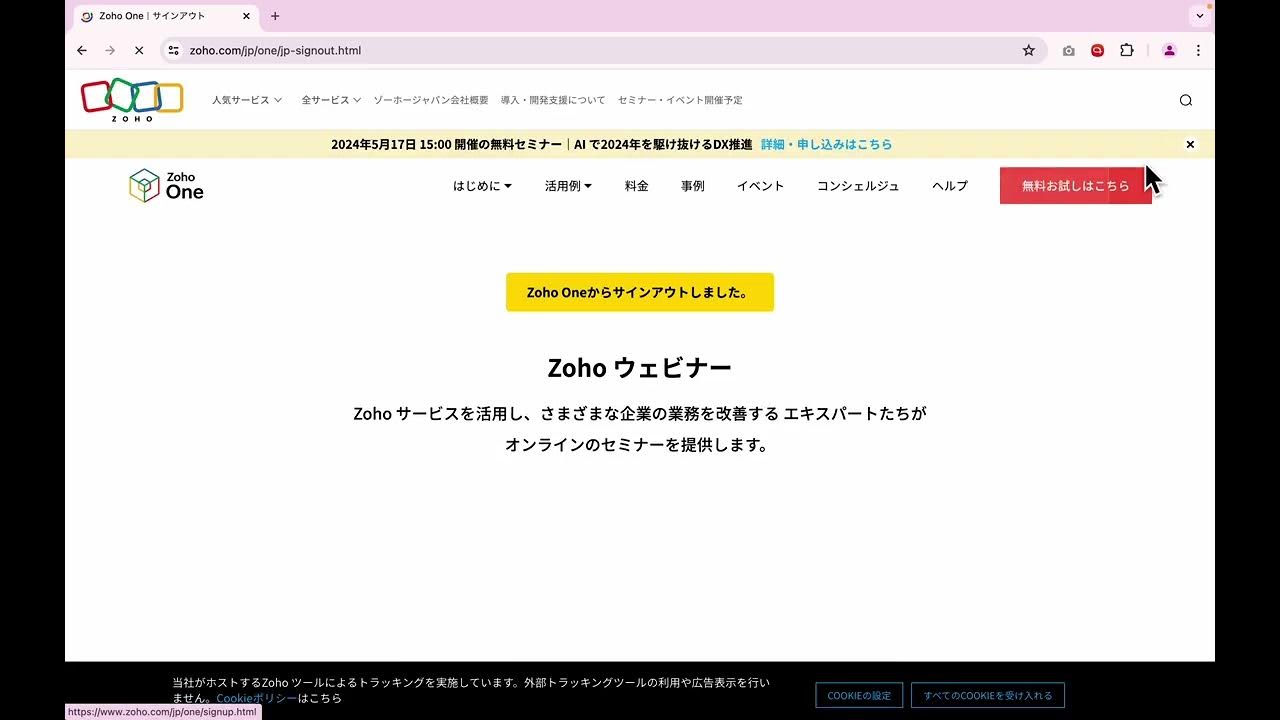Open COOKIEの設定 button

click(x=859, y=695)
